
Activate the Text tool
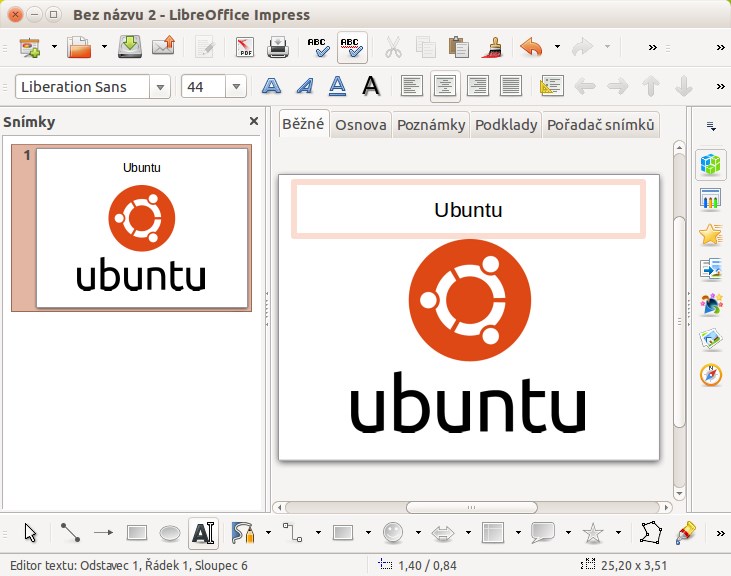[x=203, y=533]
